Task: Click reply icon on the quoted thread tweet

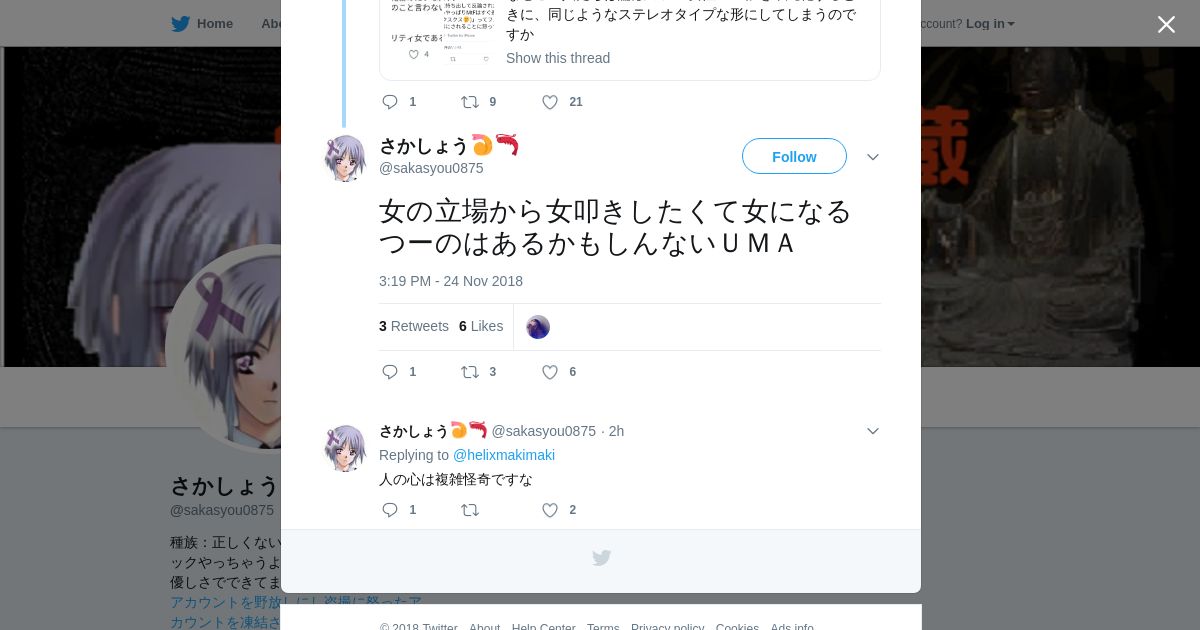Action: click(390, 102)
